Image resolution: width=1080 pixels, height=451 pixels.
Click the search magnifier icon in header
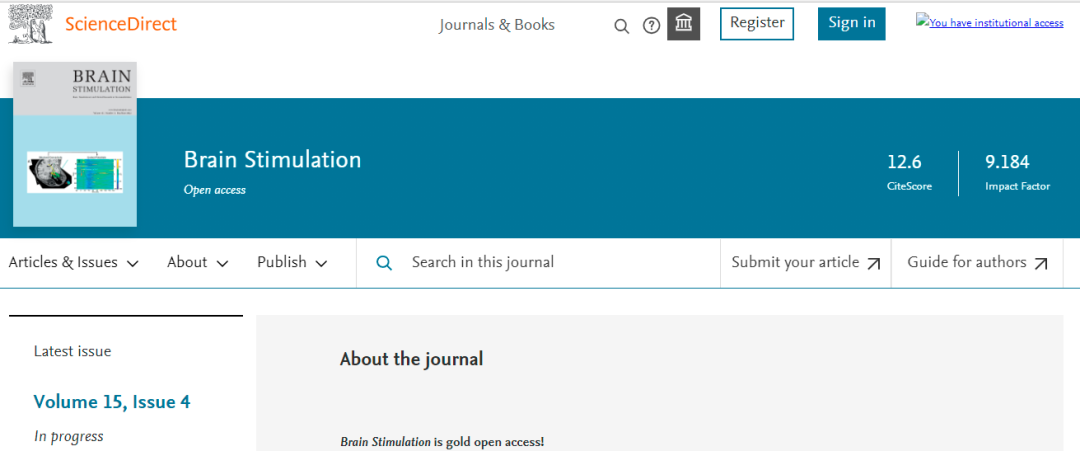(x=621, y=25)
